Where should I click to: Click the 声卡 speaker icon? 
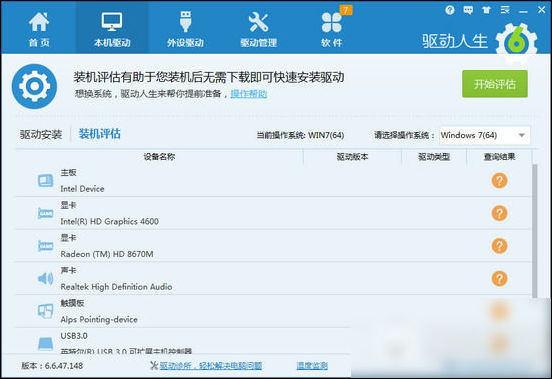45,279
